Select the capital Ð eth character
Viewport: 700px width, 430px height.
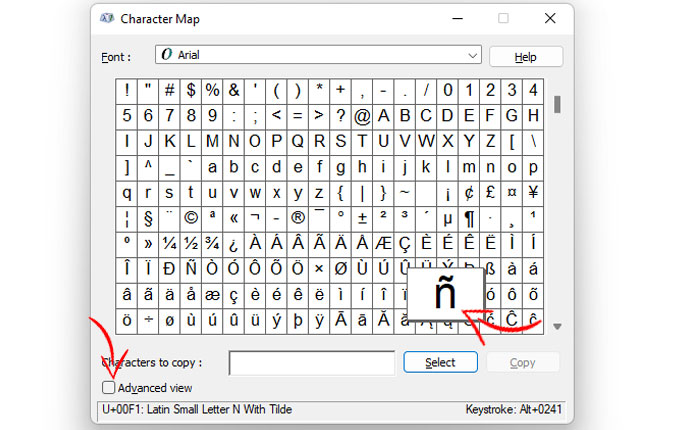[x=169, y=269]
